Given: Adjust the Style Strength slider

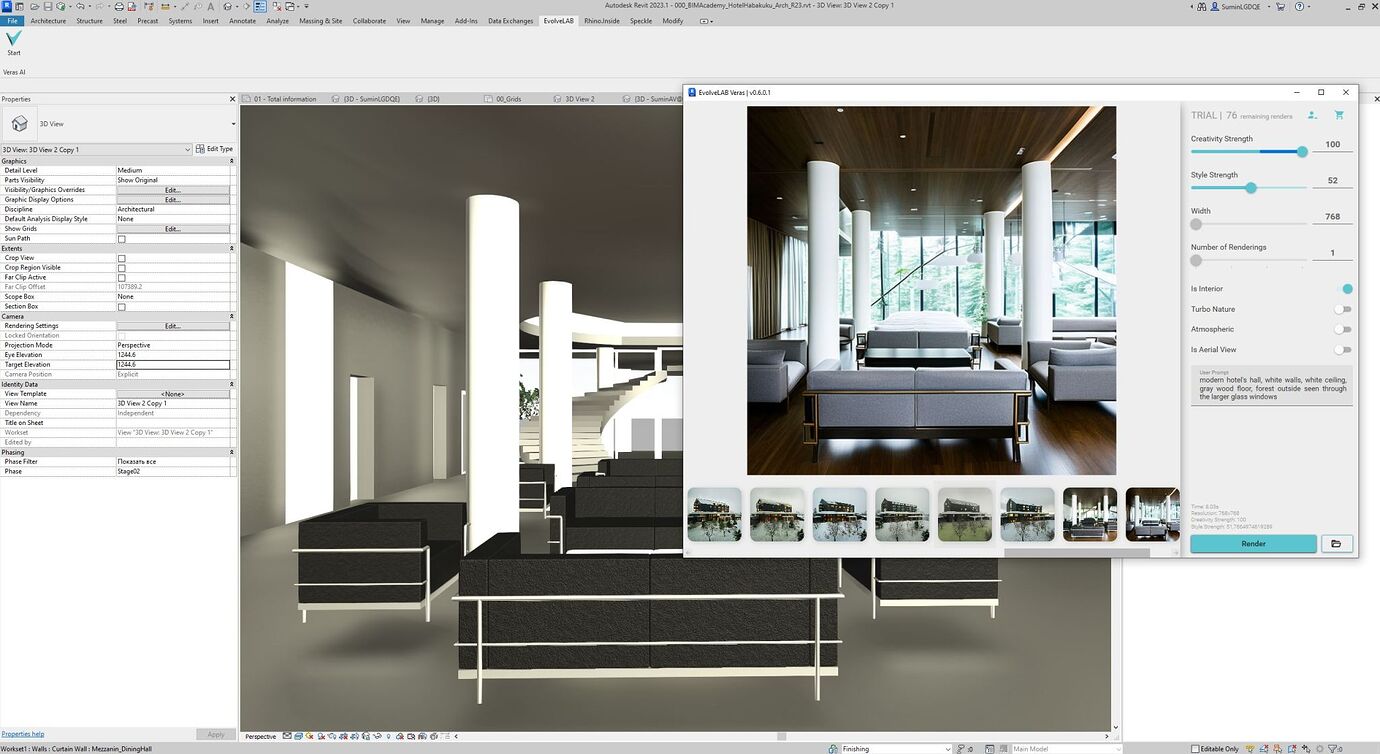Looking at the screenshot, I should tap(1251, 188).
